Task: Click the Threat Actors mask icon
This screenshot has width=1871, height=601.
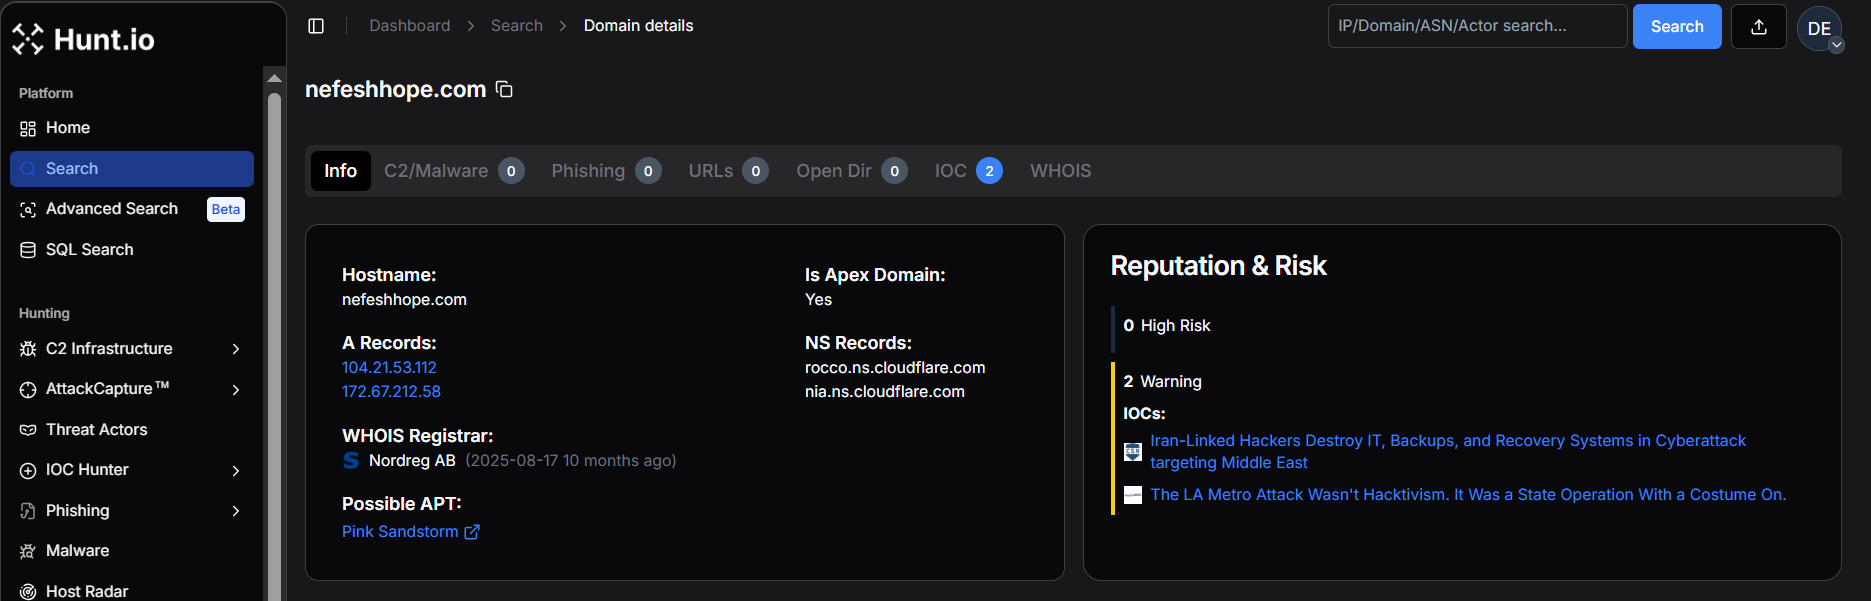Action: 28,430
